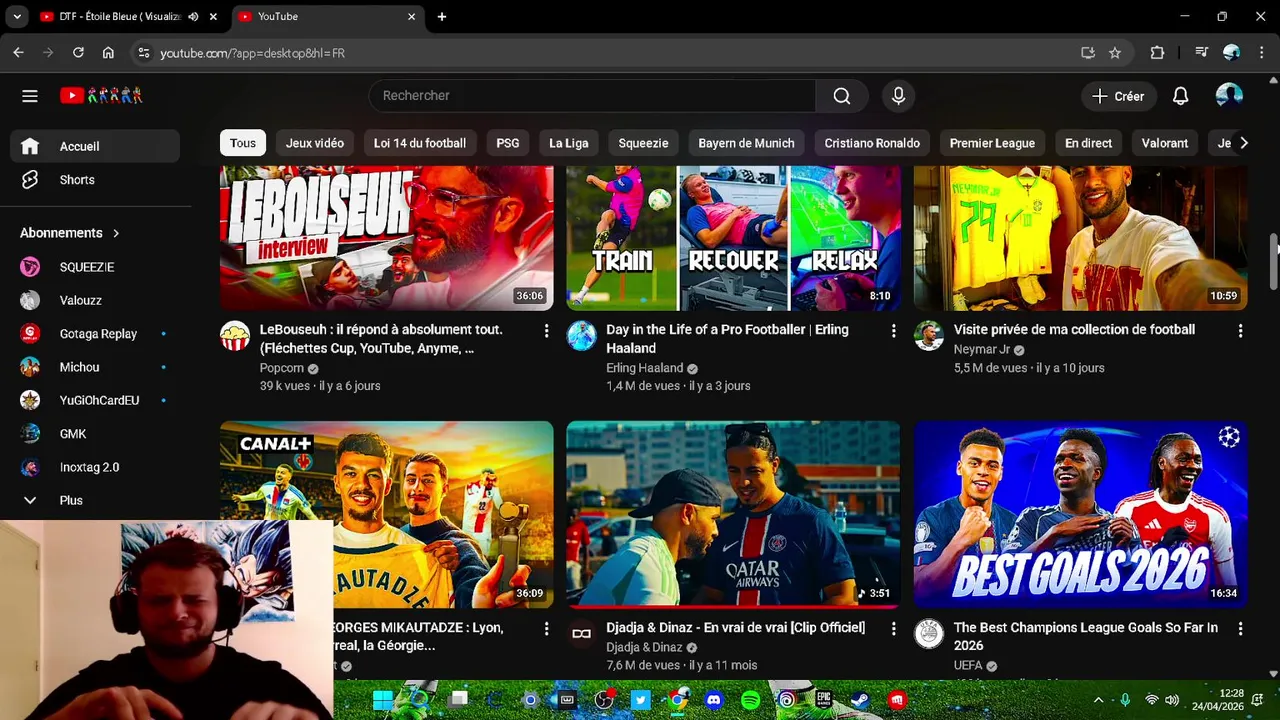Select the En direct chip
The width and height of the screenshot is (1280, 720).
point(1088,143)
